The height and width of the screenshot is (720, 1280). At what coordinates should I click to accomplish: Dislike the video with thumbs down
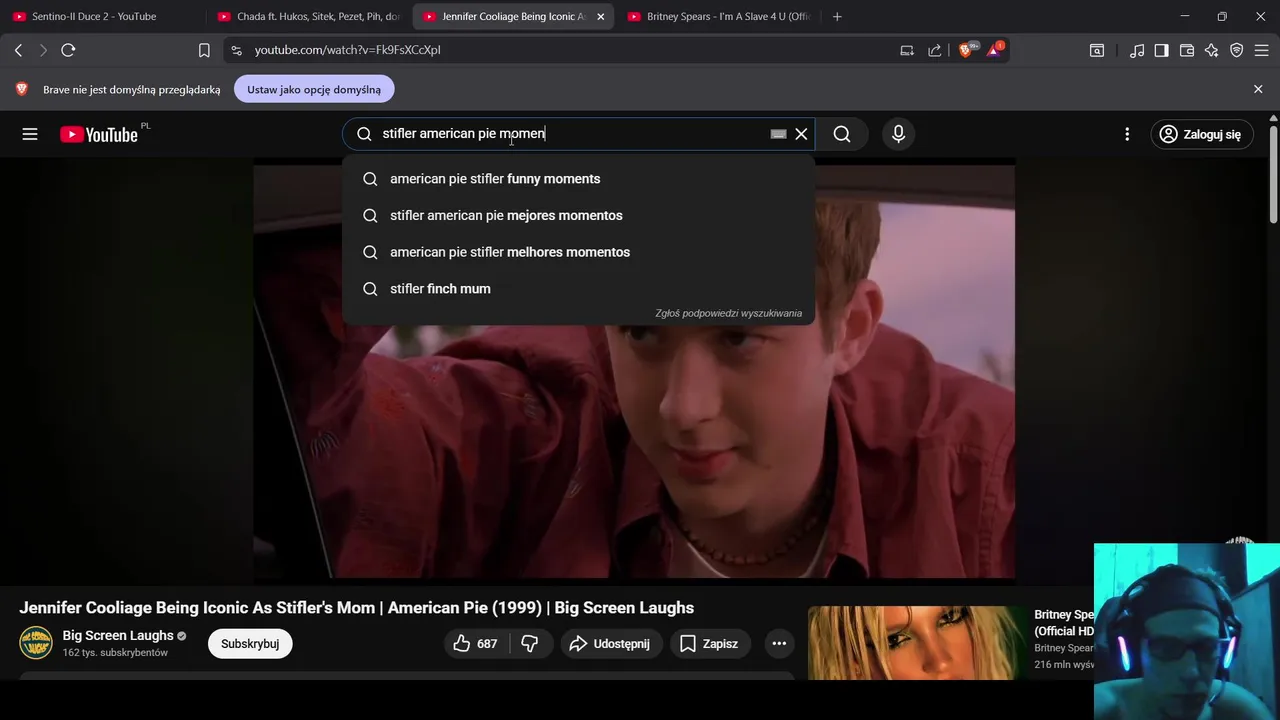[531, 644]
